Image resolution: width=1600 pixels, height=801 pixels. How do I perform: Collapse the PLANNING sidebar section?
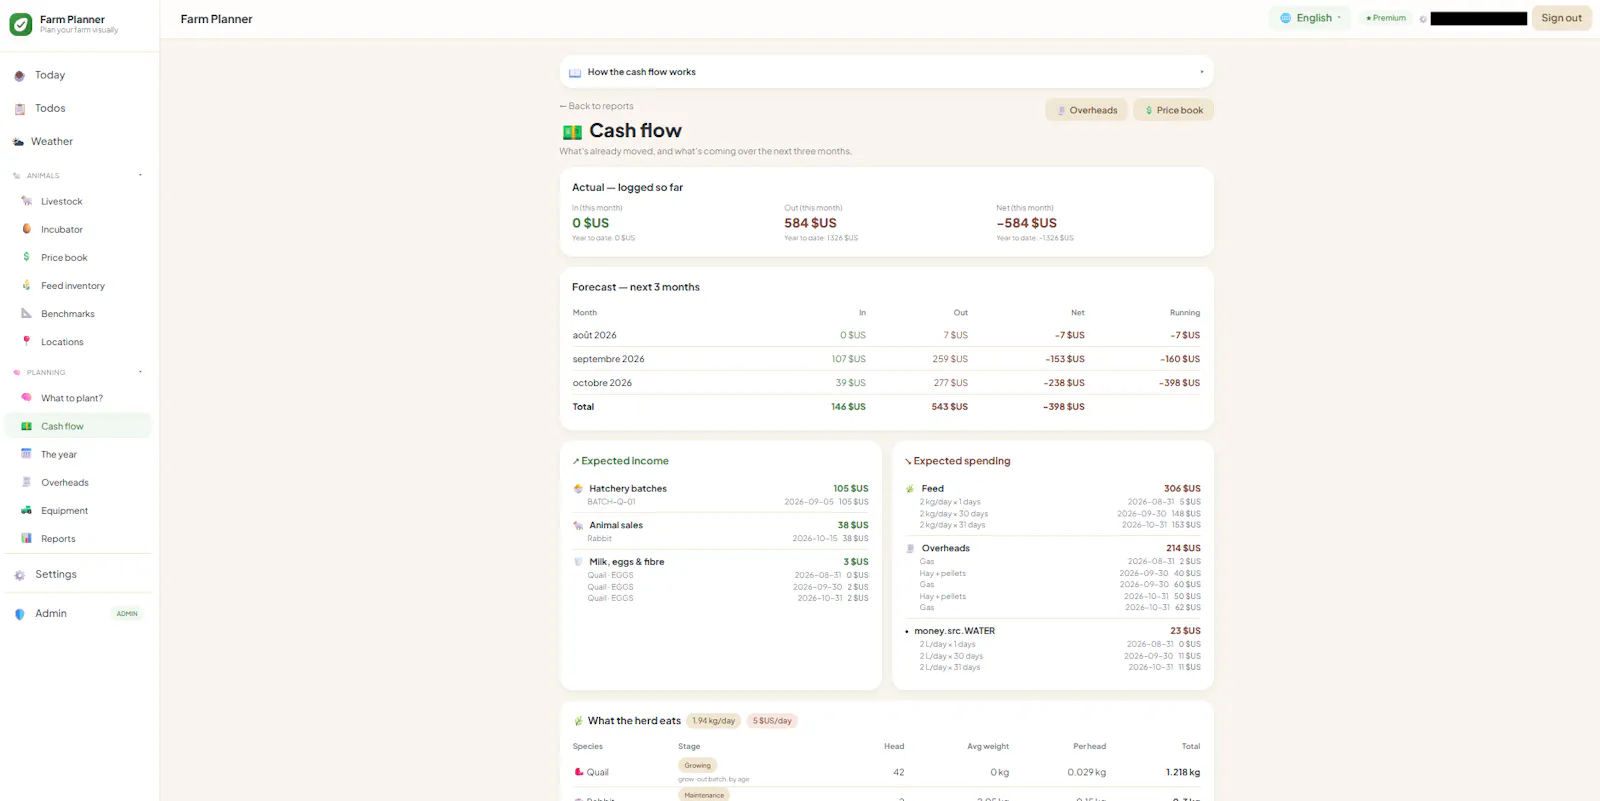pos(140,372)
